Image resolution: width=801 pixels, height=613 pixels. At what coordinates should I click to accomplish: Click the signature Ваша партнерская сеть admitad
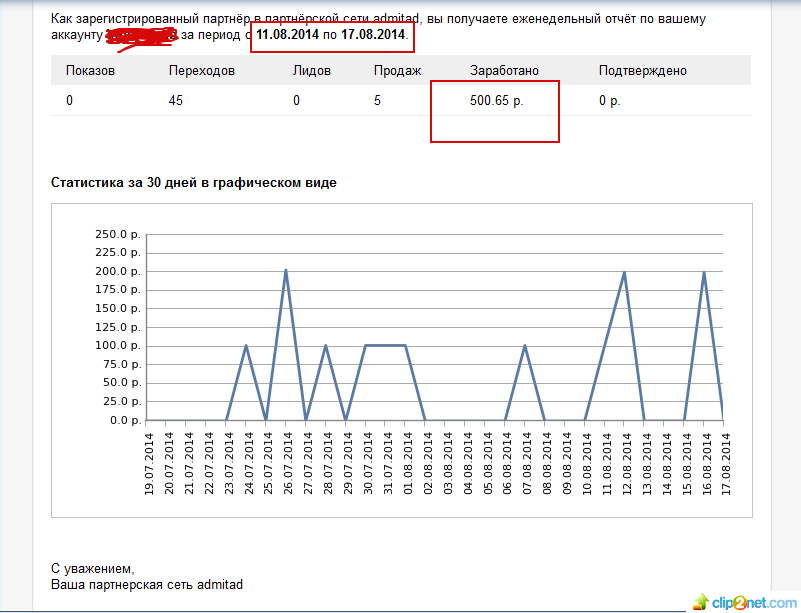[x=147, y=584]
